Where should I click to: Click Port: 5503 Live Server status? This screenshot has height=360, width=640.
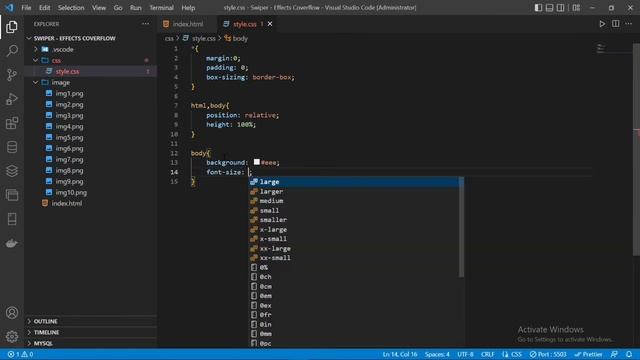pos(548,354)
